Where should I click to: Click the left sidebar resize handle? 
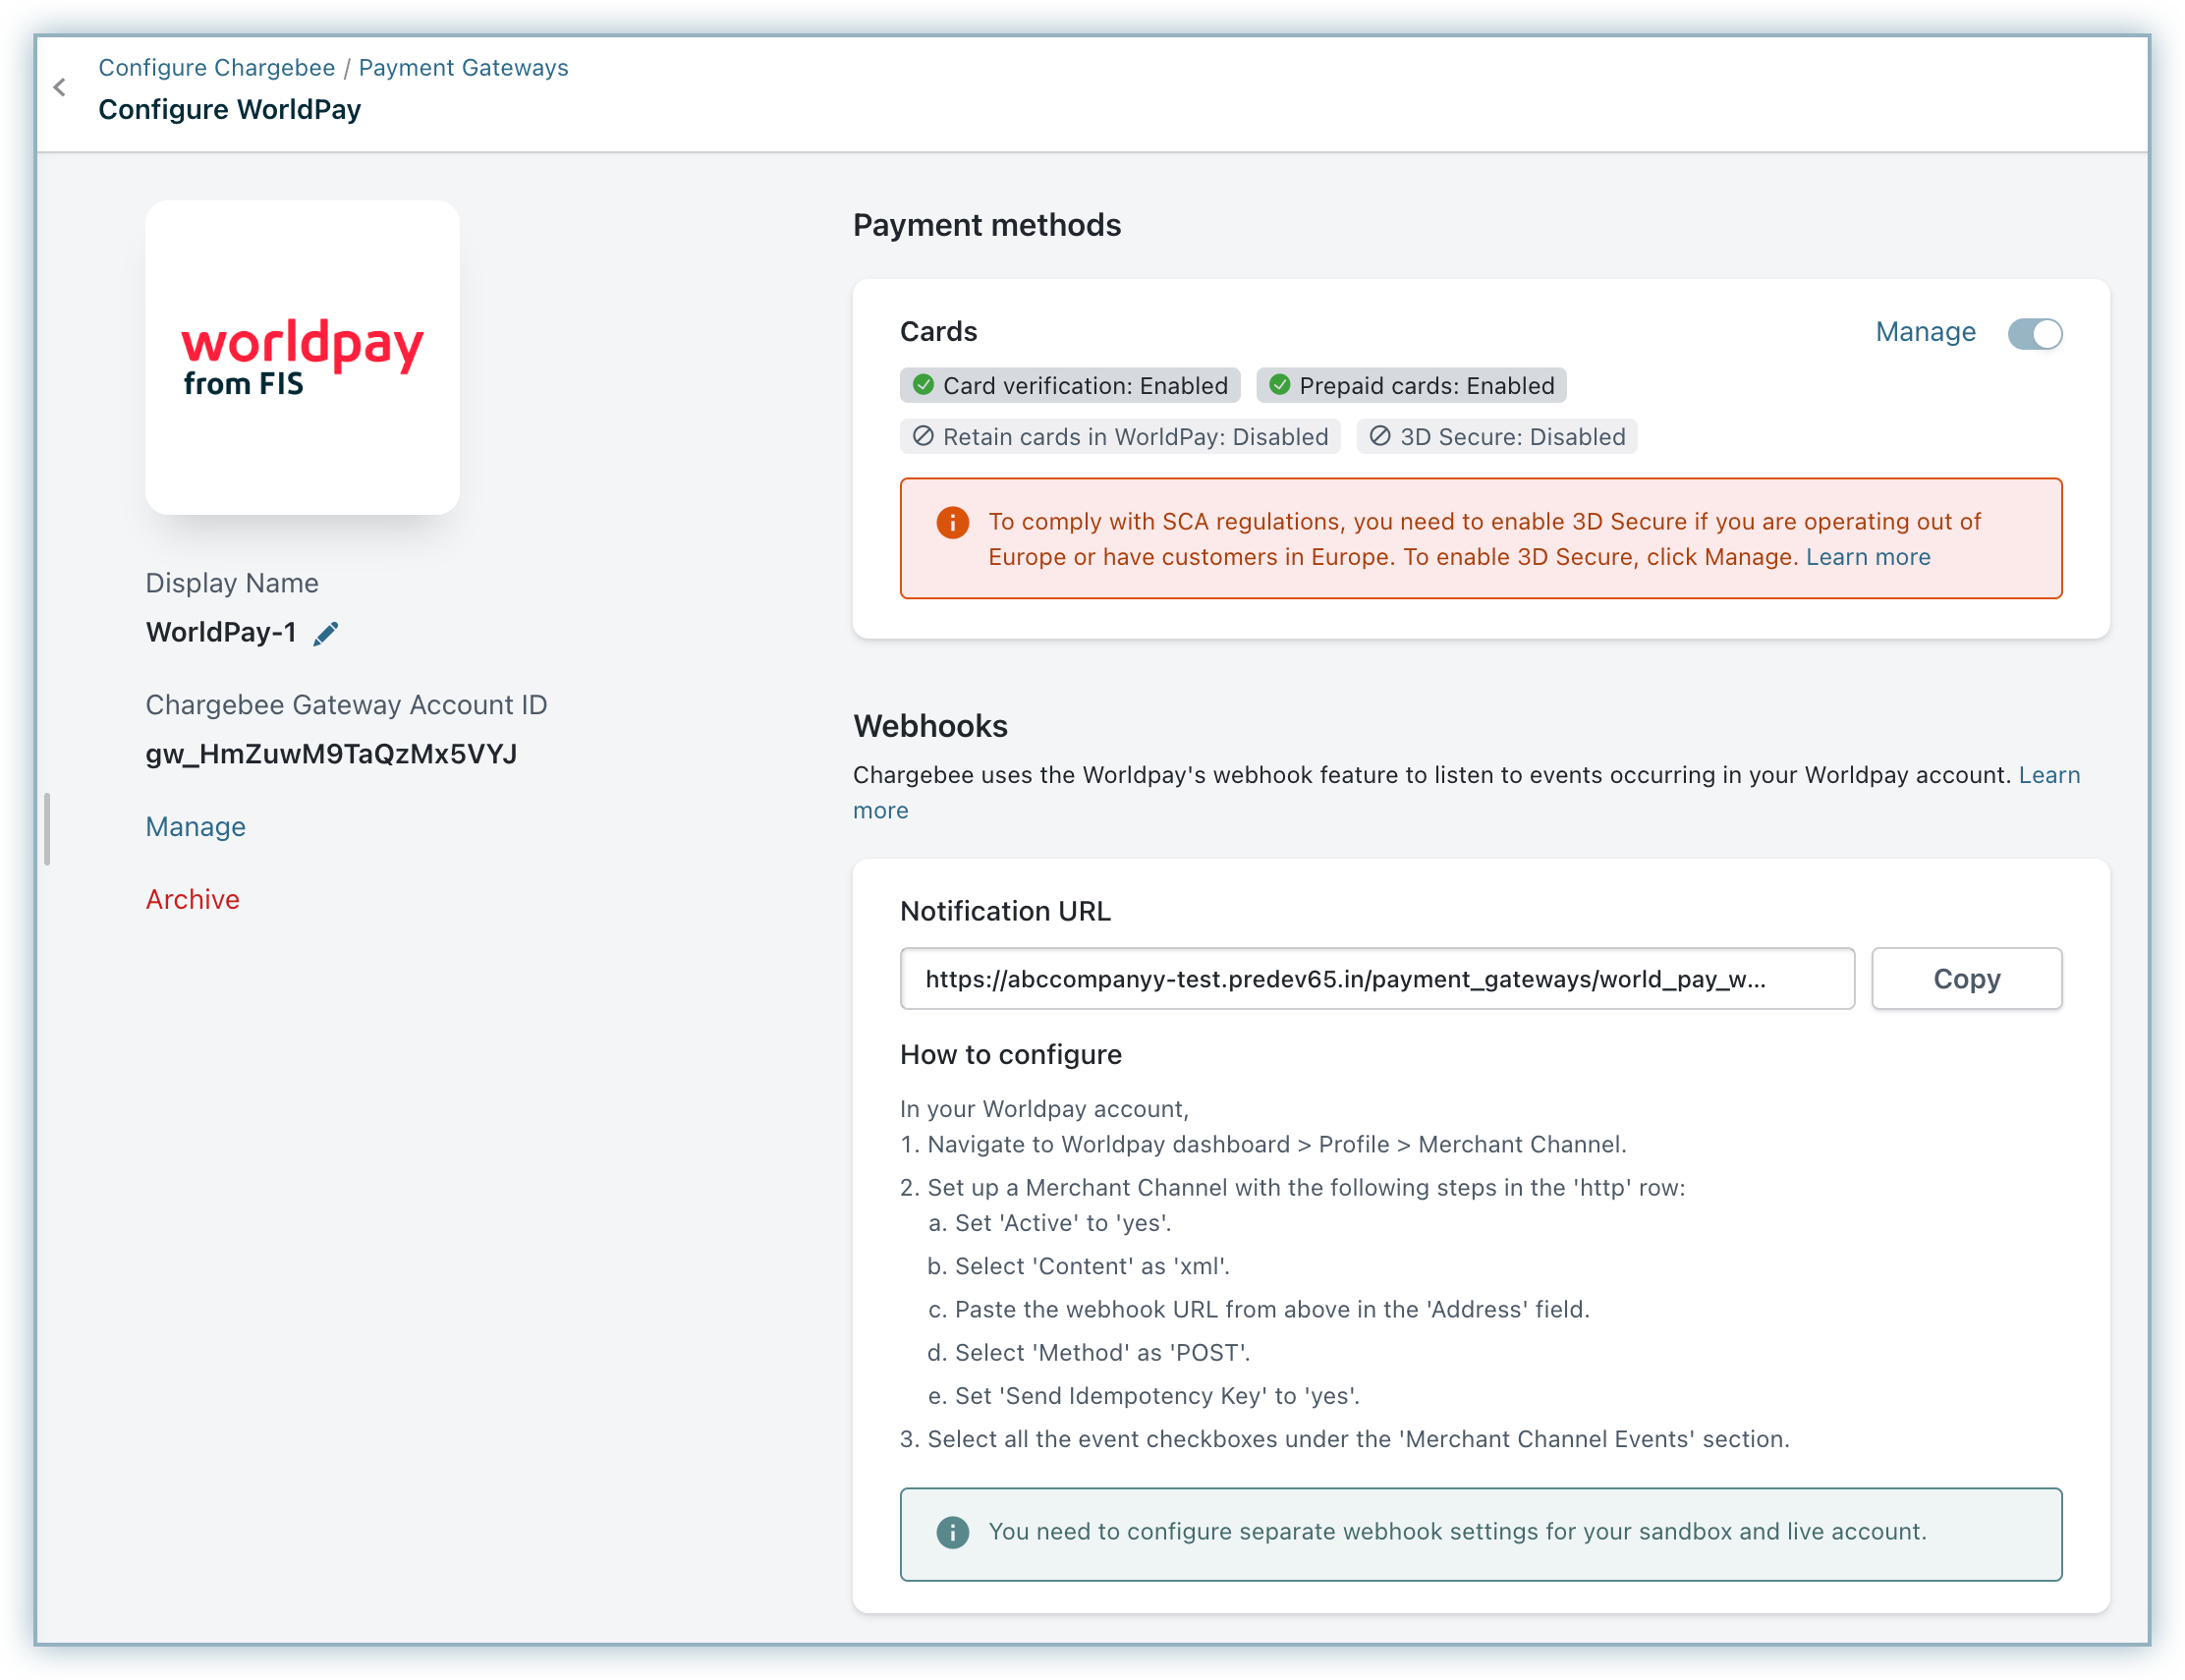click(x=47, y=829)
